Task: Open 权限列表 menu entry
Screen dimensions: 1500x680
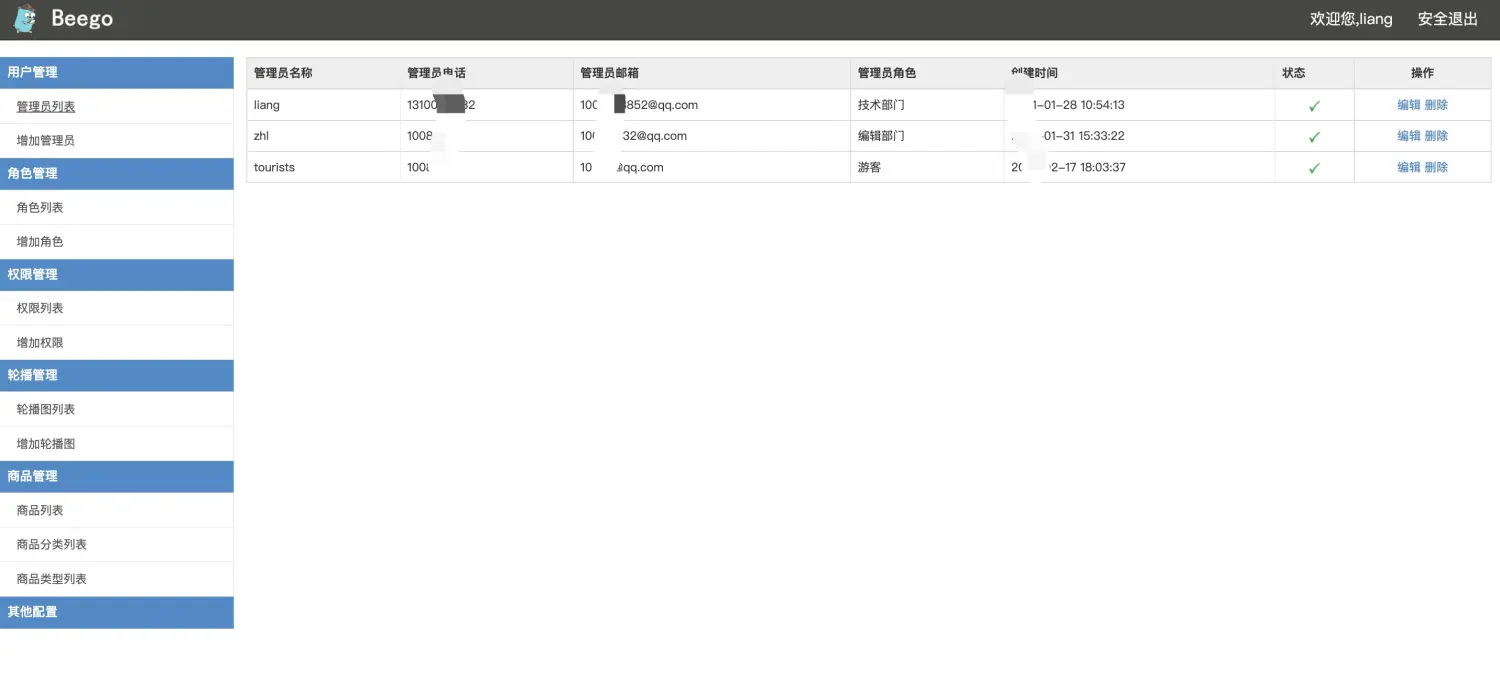Action: 40,309
